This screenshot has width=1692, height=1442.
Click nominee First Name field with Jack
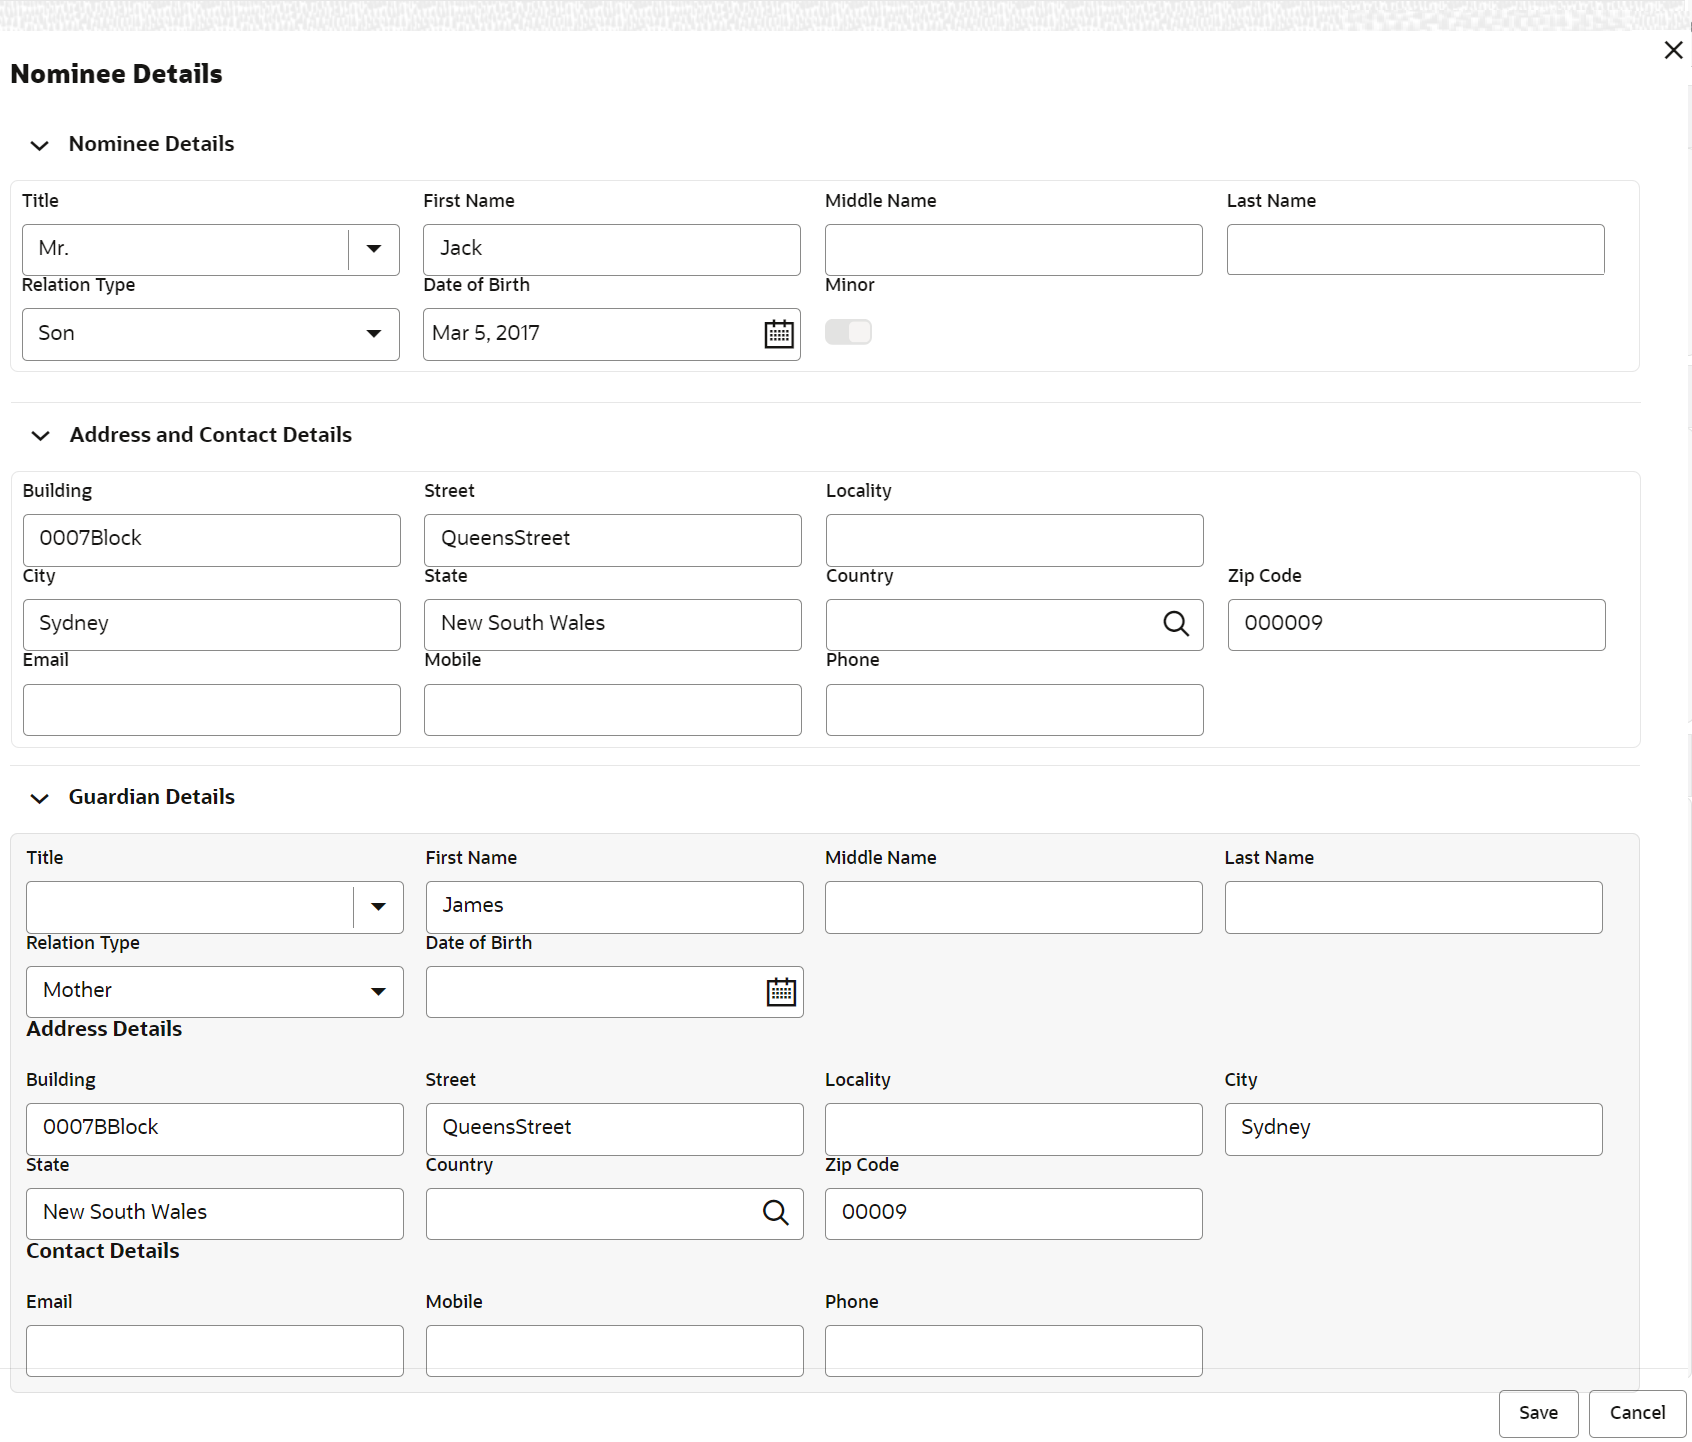[x=612, y=250]
